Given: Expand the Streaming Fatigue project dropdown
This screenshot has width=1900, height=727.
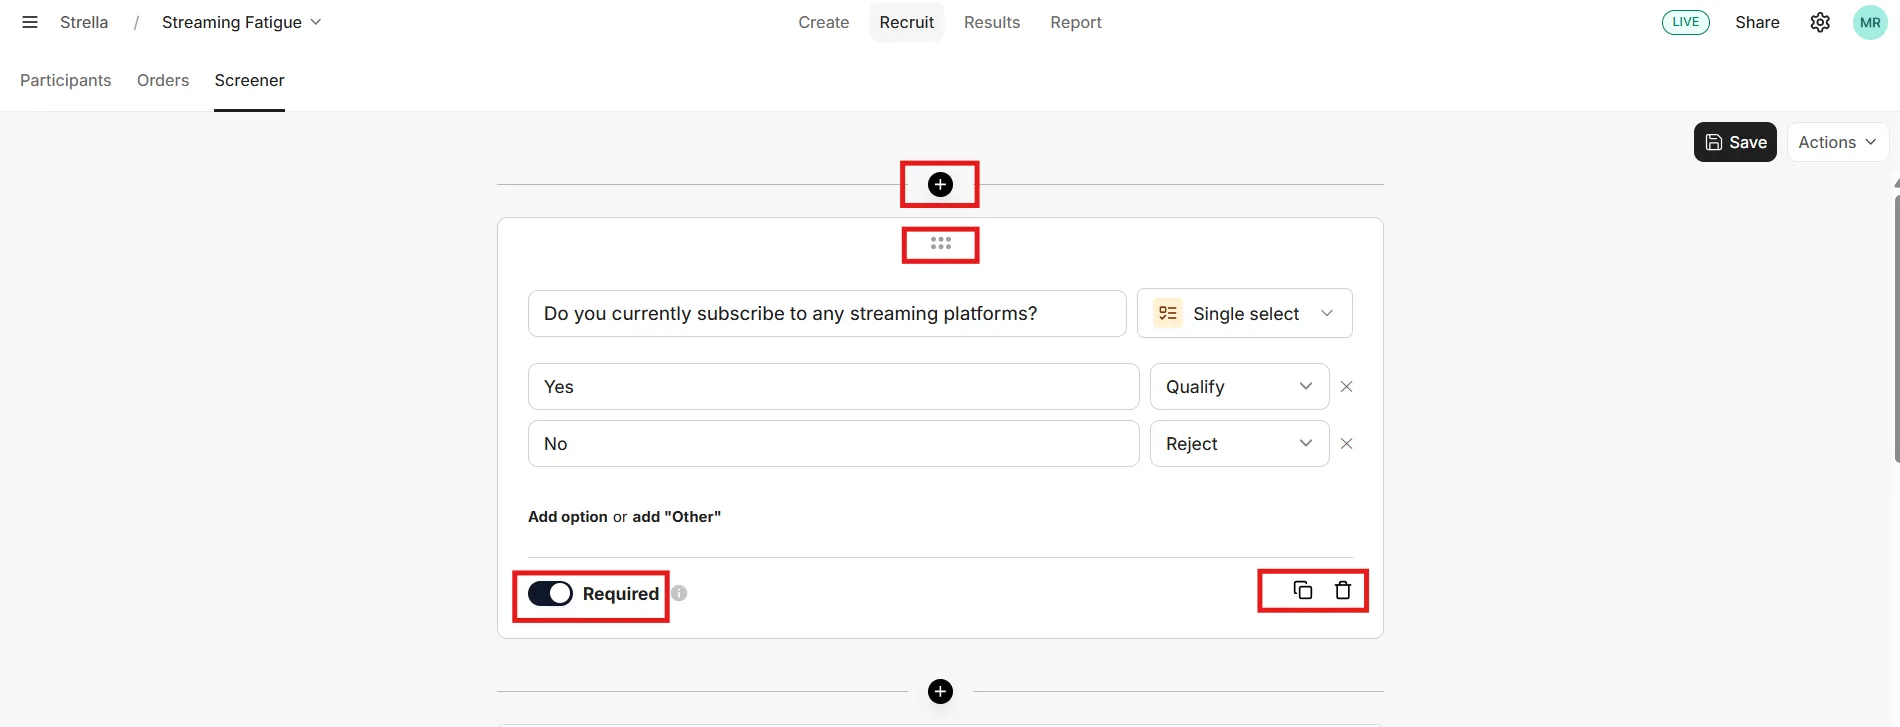Looking at the screenshot, I should (241, 22).
